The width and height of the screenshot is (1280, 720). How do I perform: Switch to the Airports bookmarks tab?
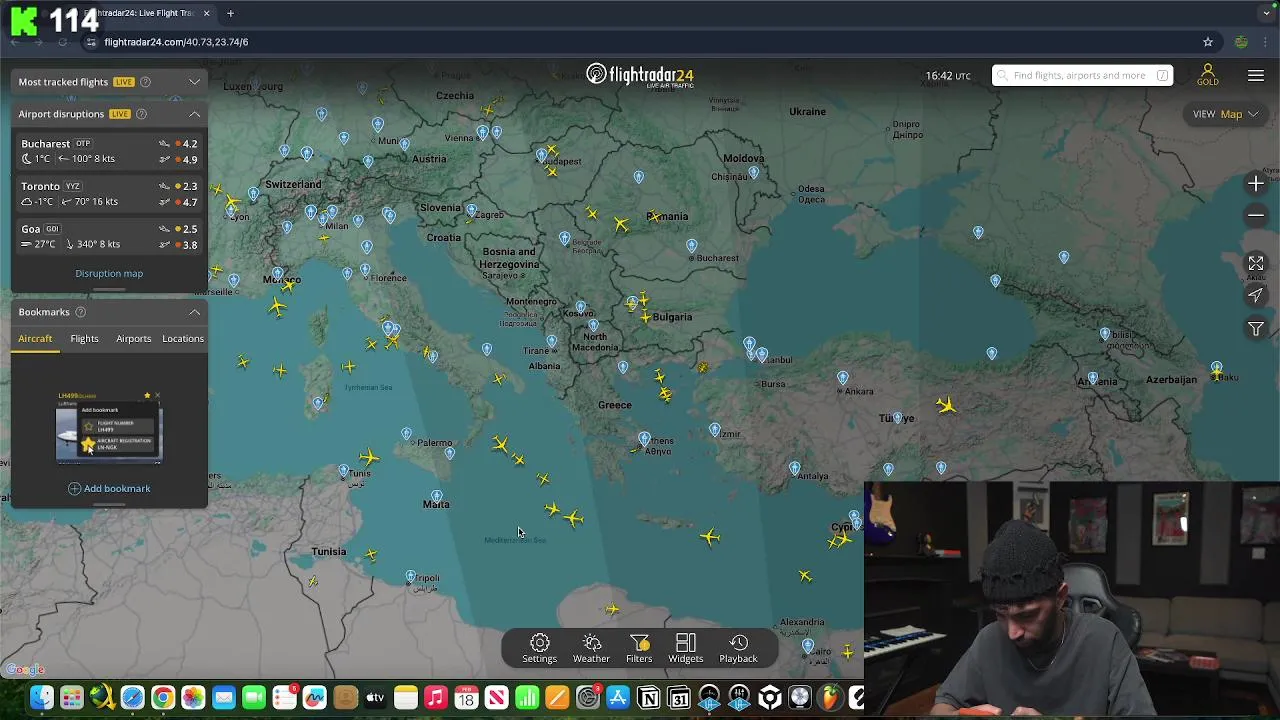tap(133, 339)
